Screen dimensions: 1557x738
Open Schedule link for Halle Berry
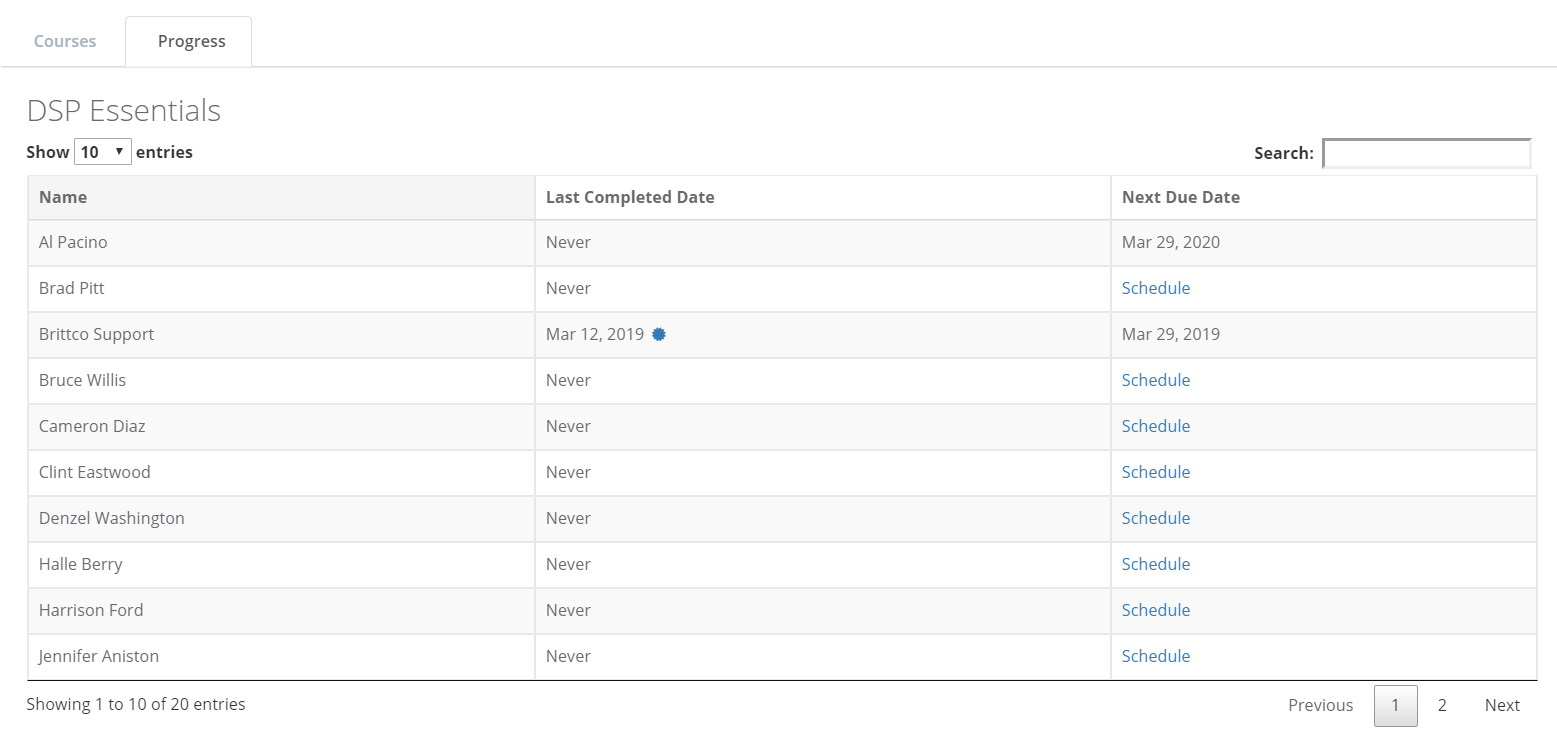tap(1155, 564)
